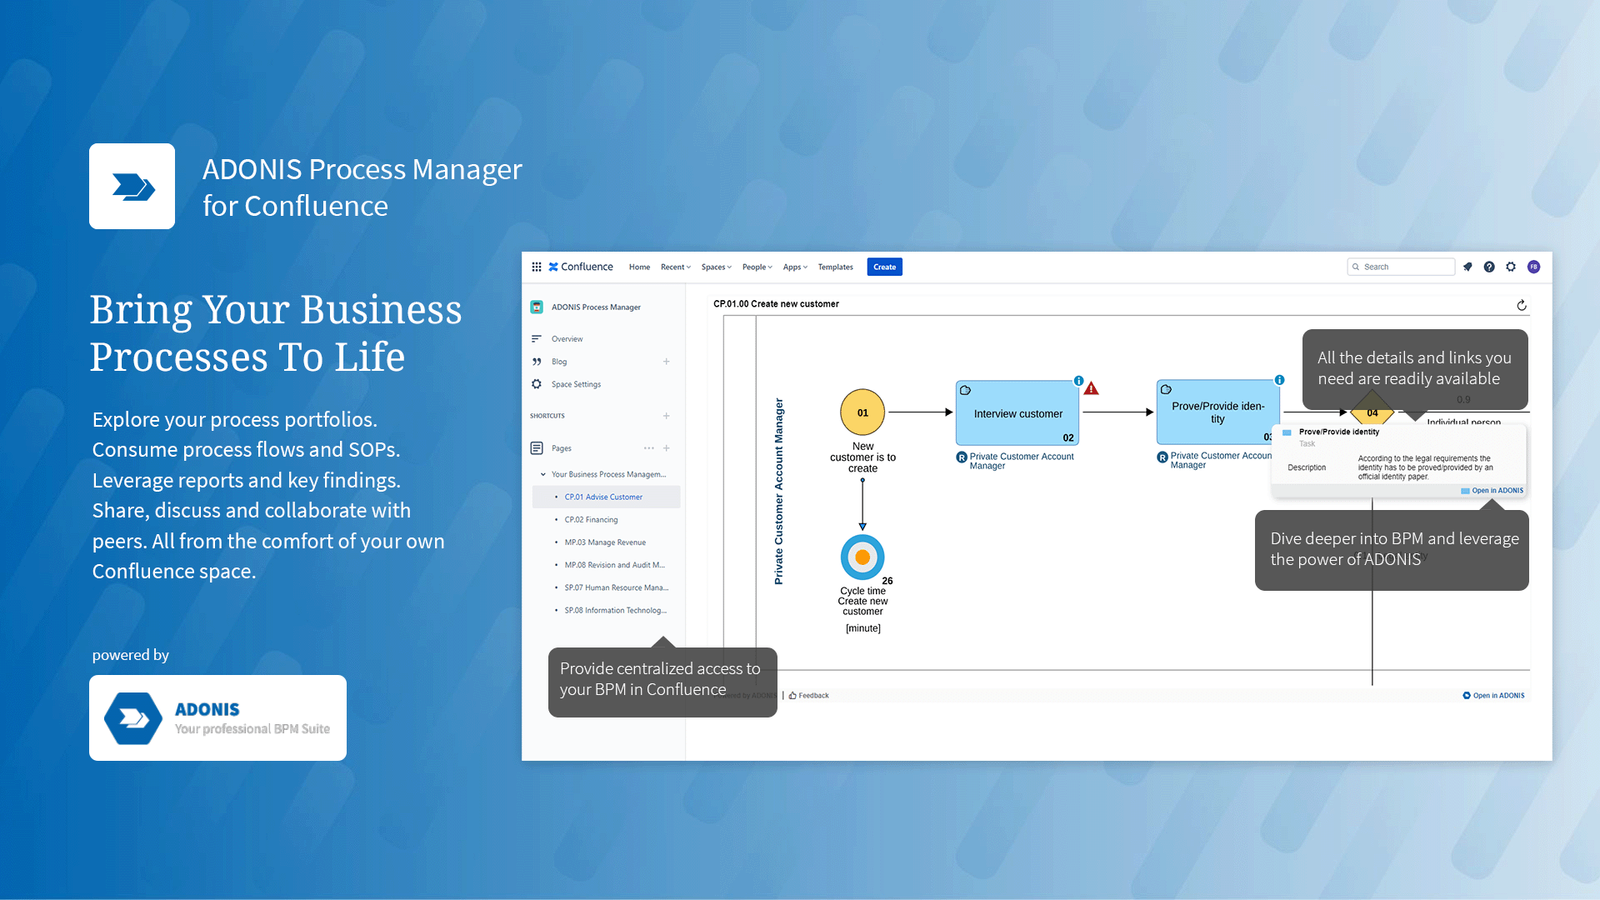The image size is (1600, 900).
Task: Open the Confluence app switcher grid
Action: [536, 267]
